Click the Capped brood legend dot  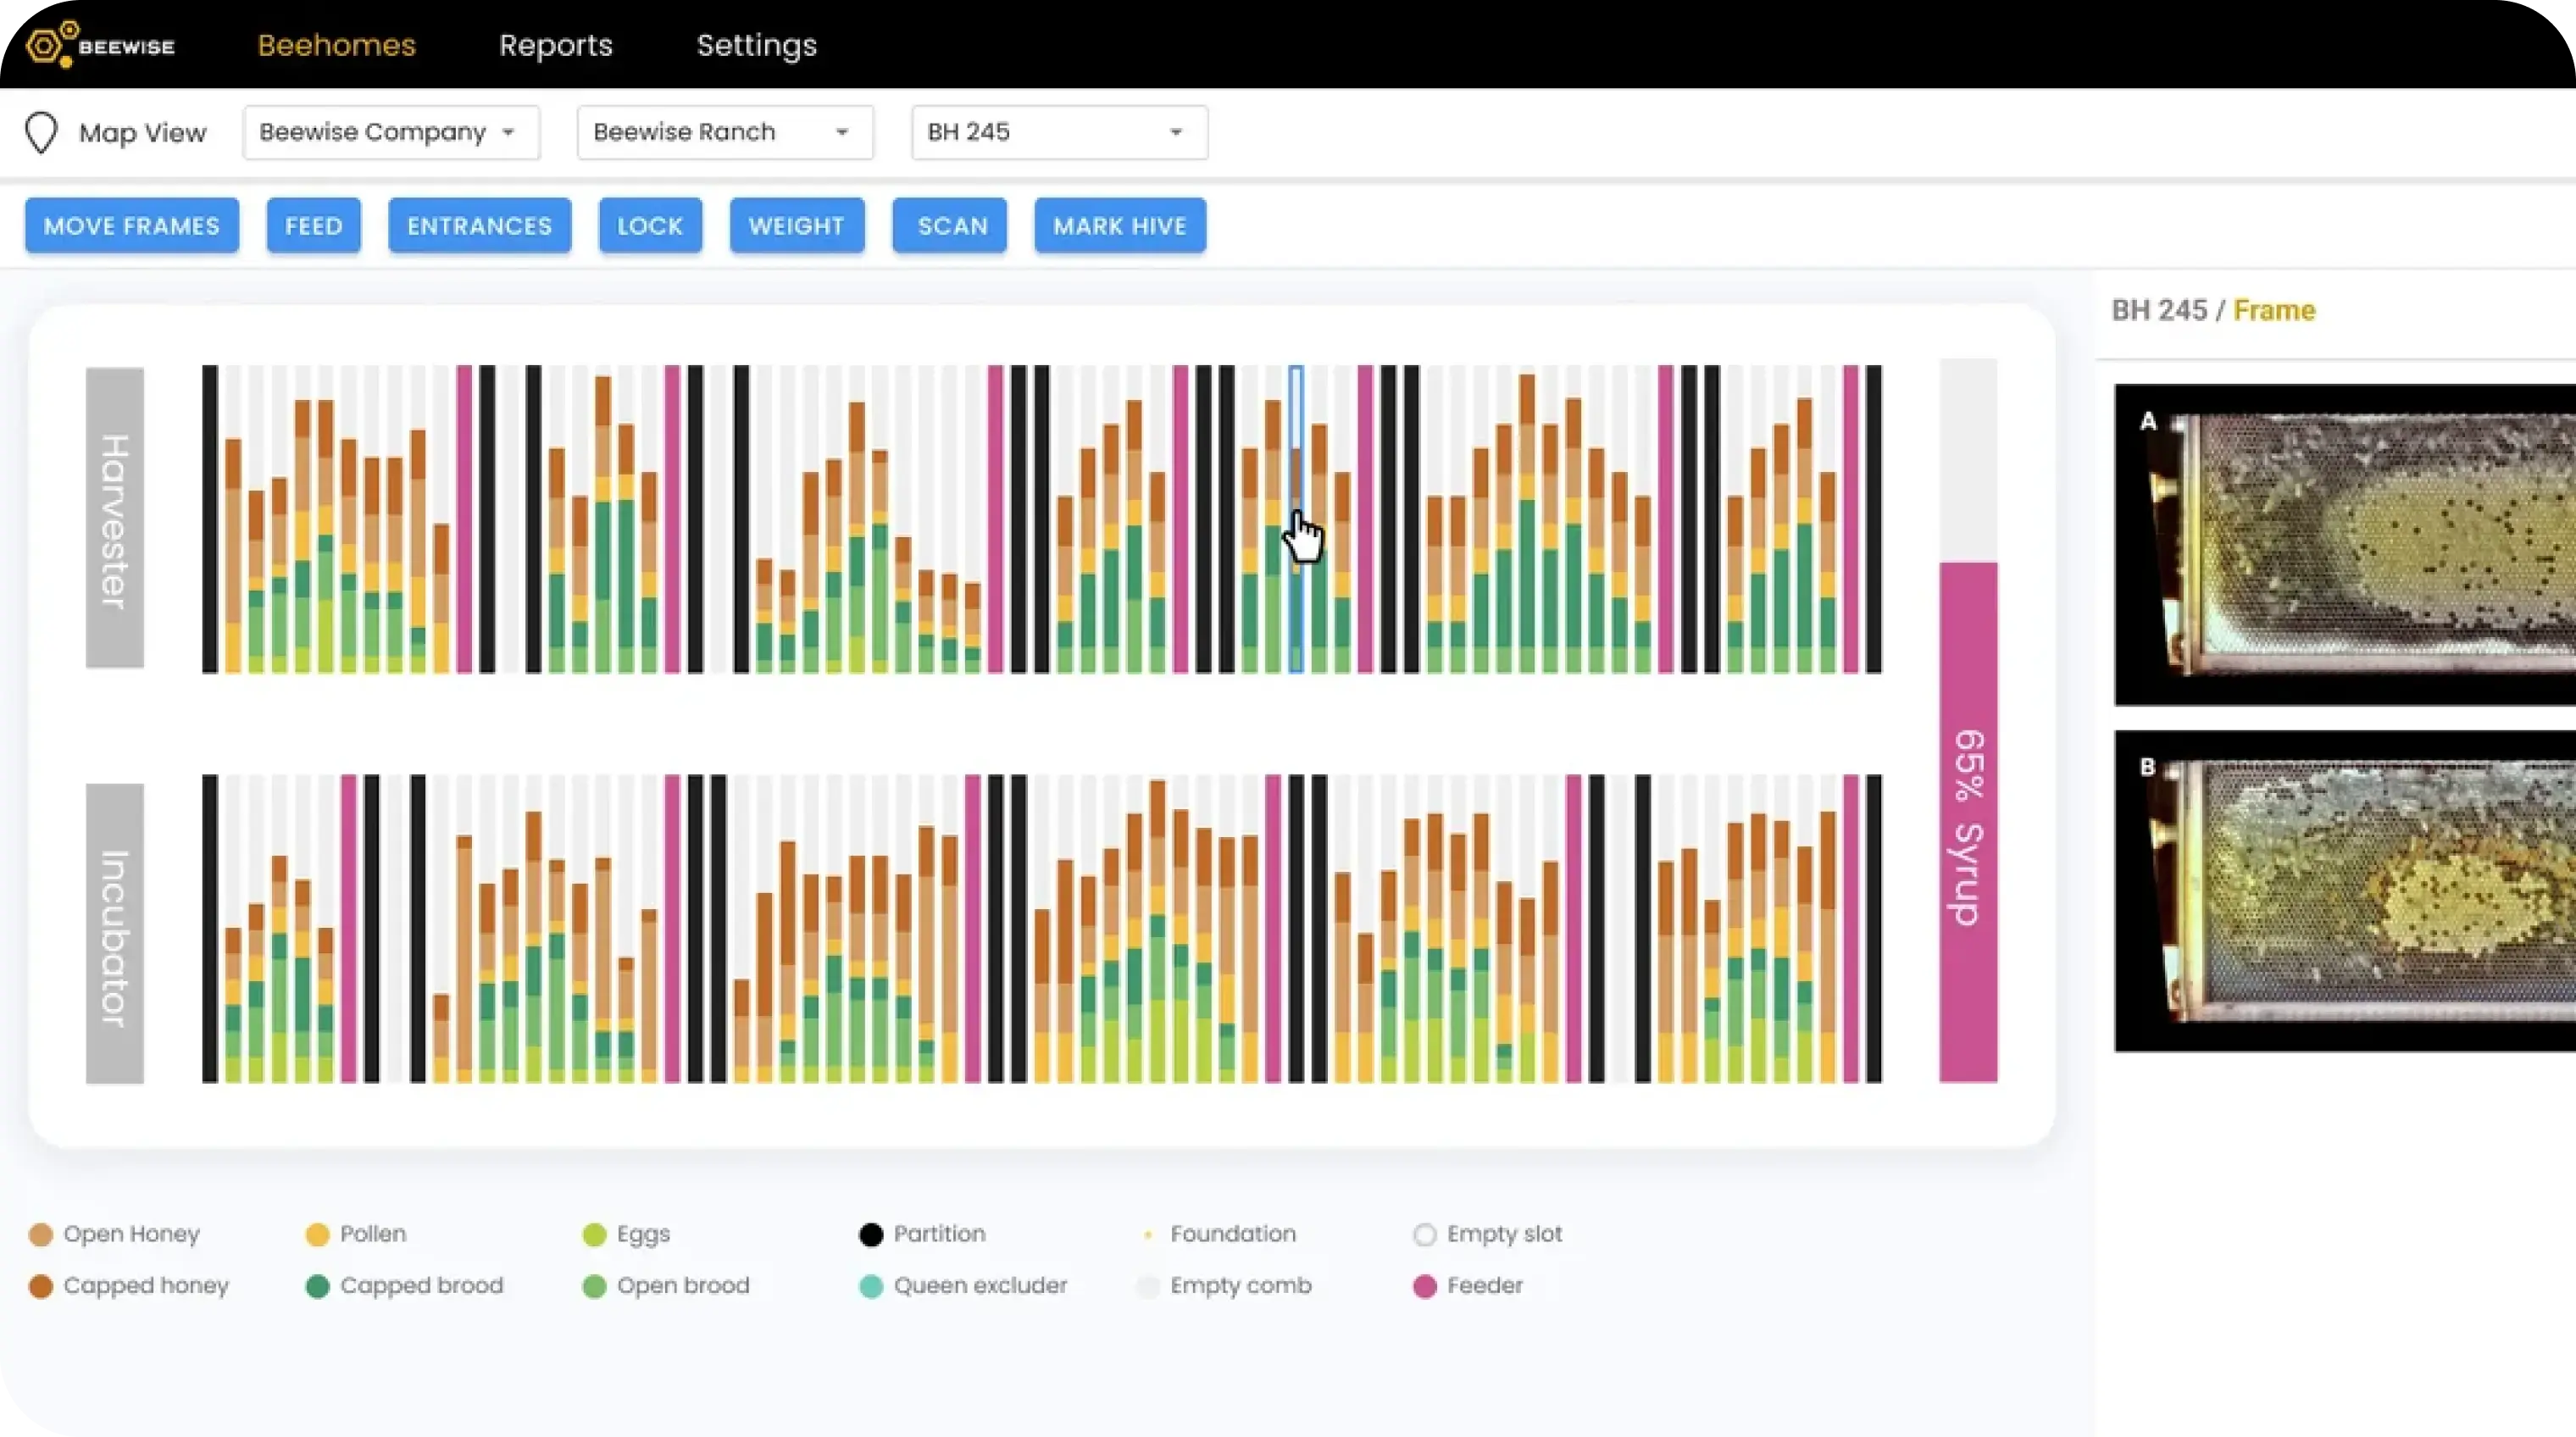point(317,1286)
